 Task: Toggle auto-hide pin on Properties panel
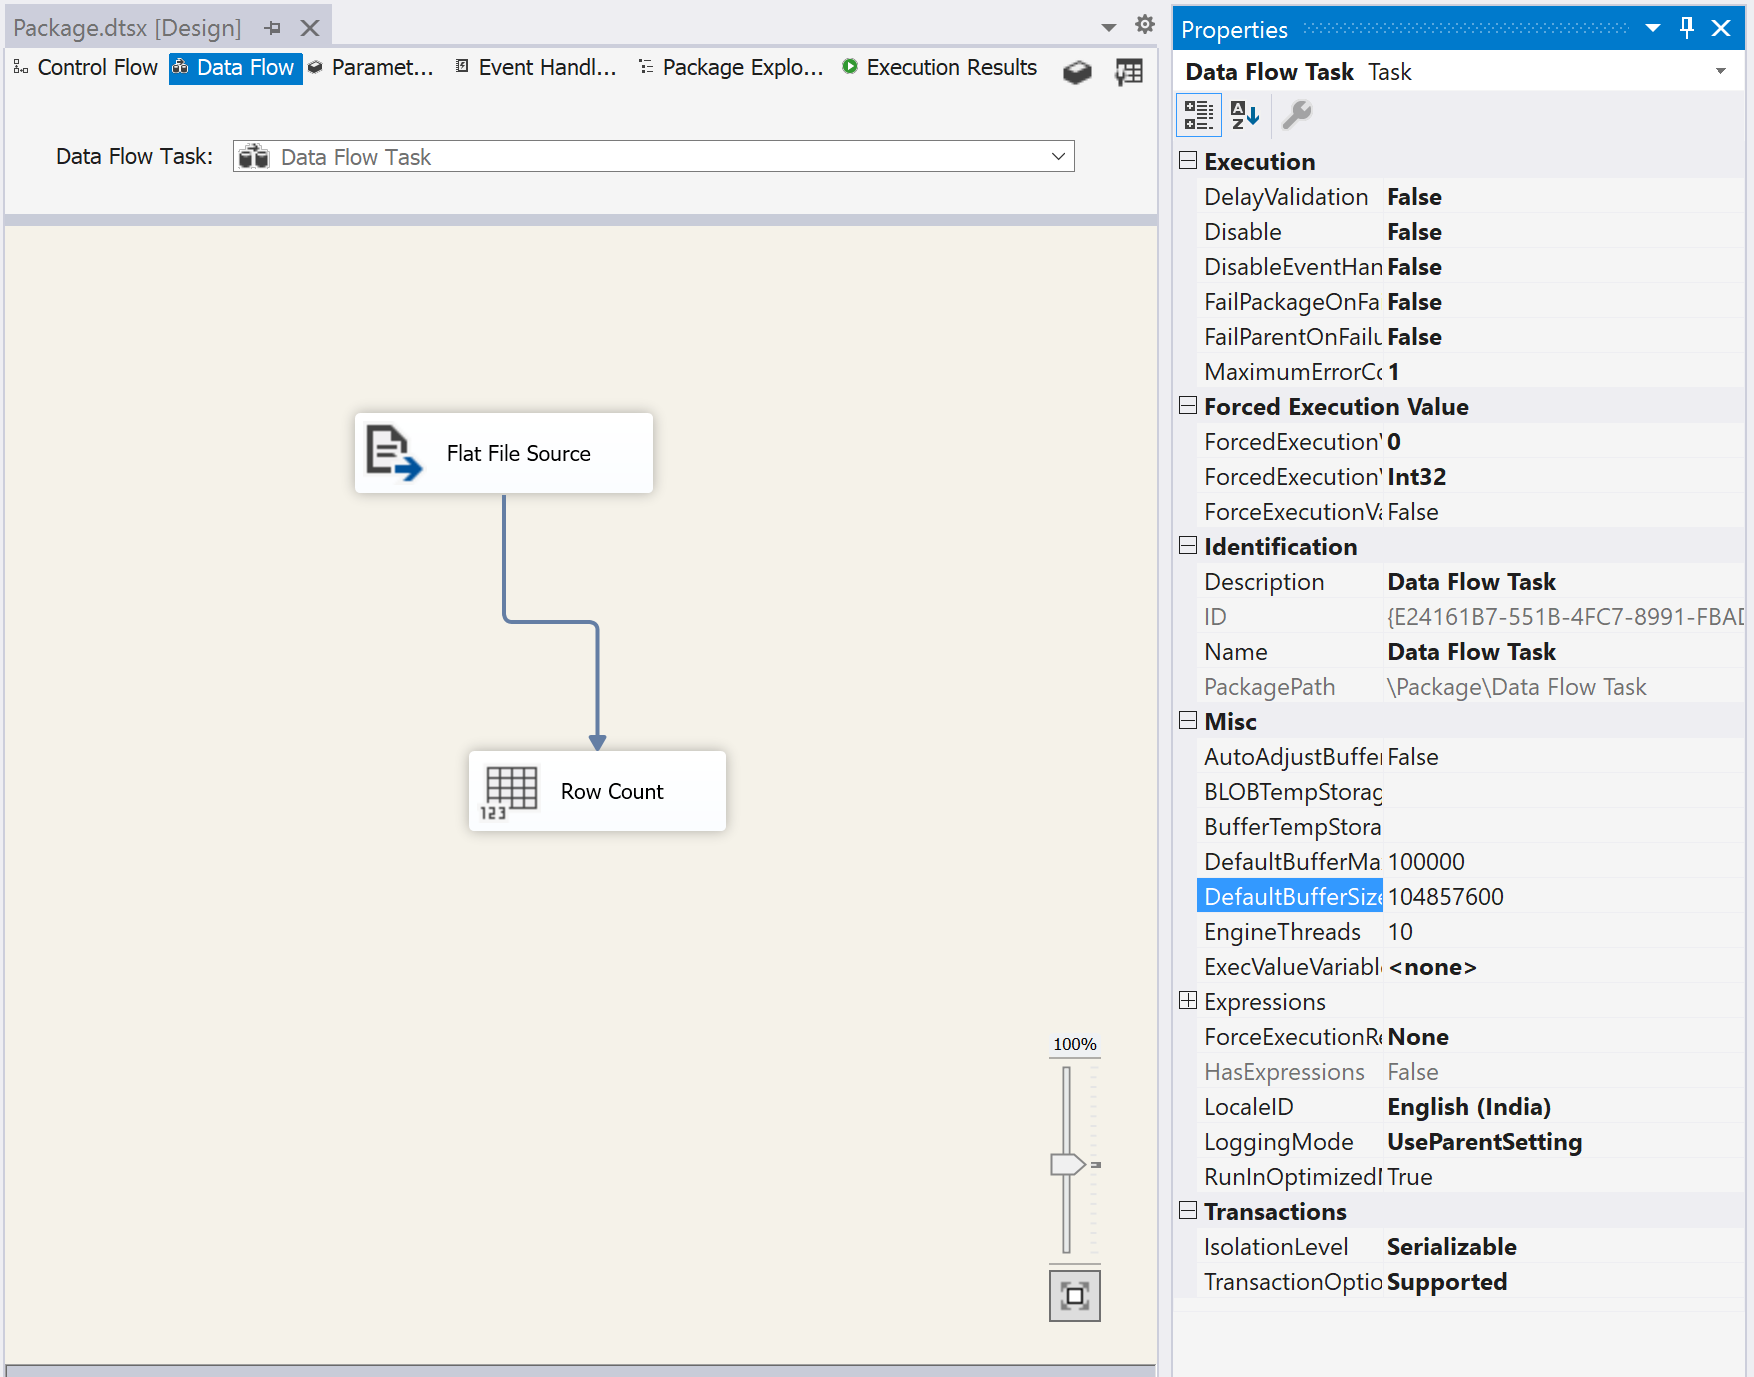1687,28
